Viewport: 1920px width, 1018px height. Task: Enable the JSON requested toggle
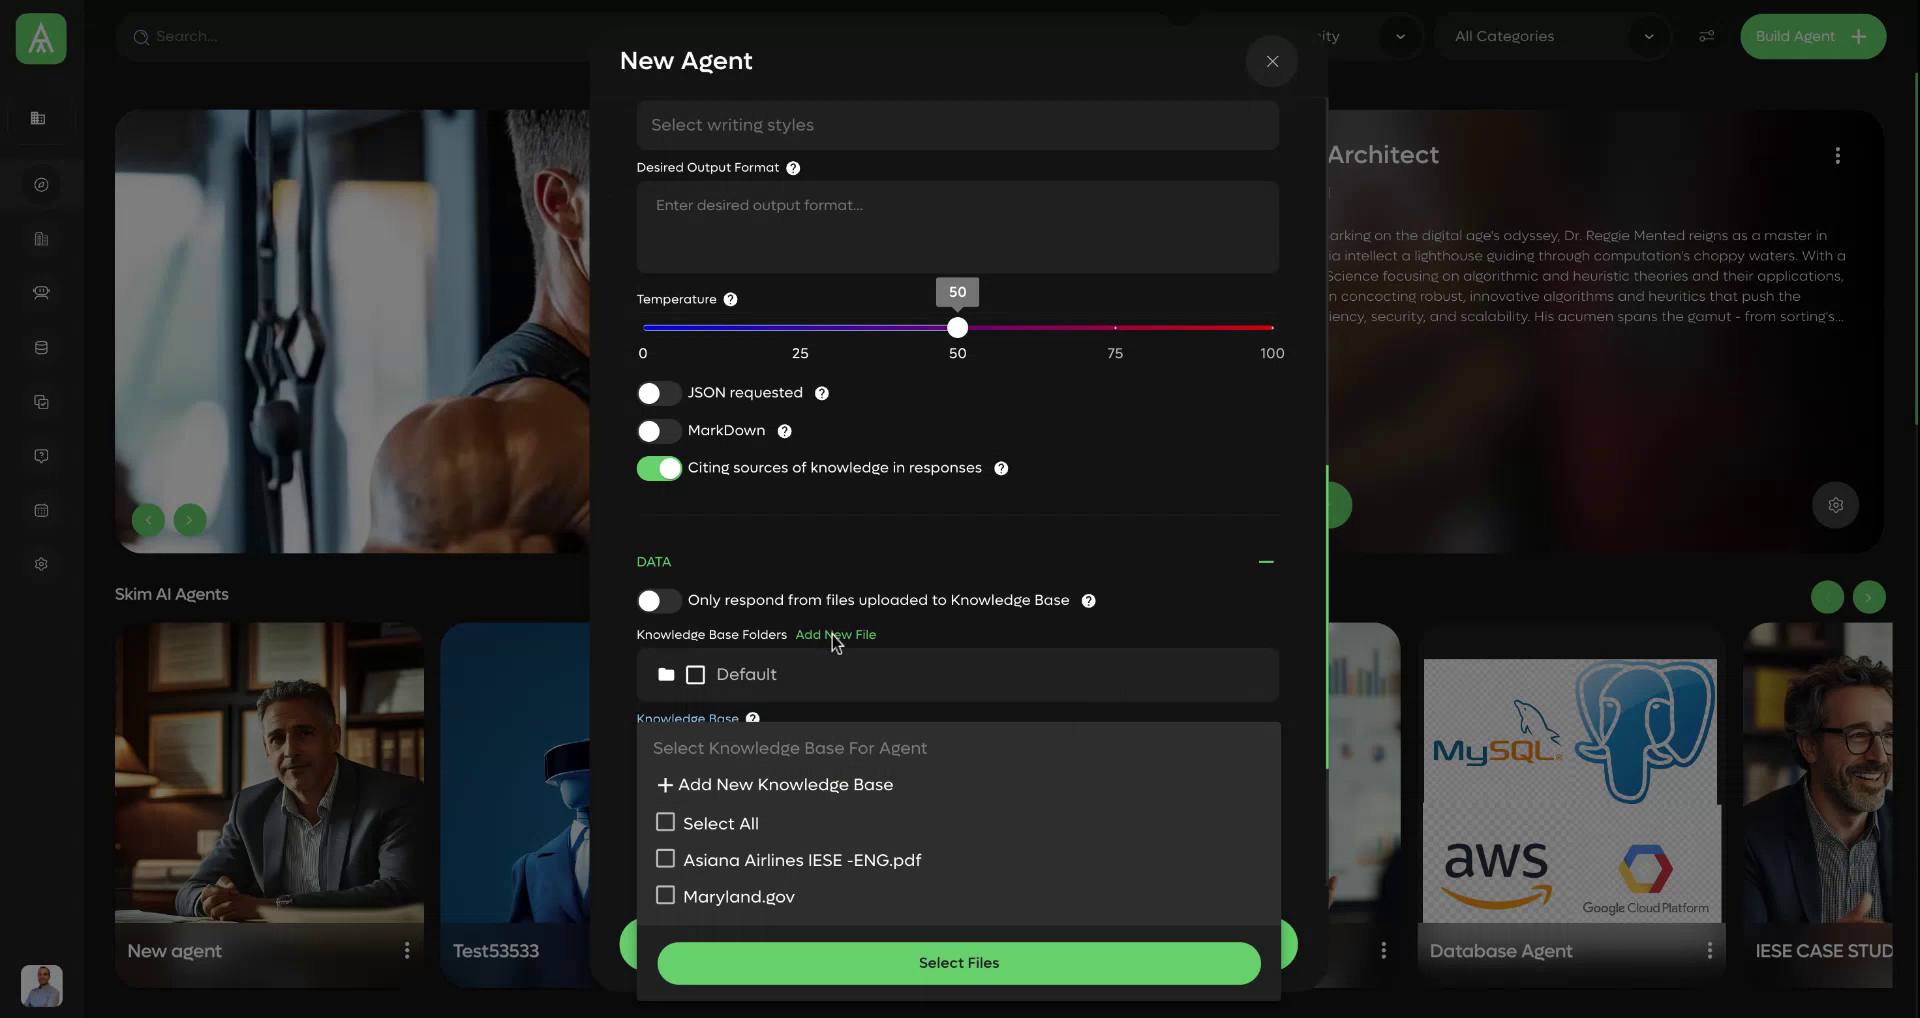[658, 392]
